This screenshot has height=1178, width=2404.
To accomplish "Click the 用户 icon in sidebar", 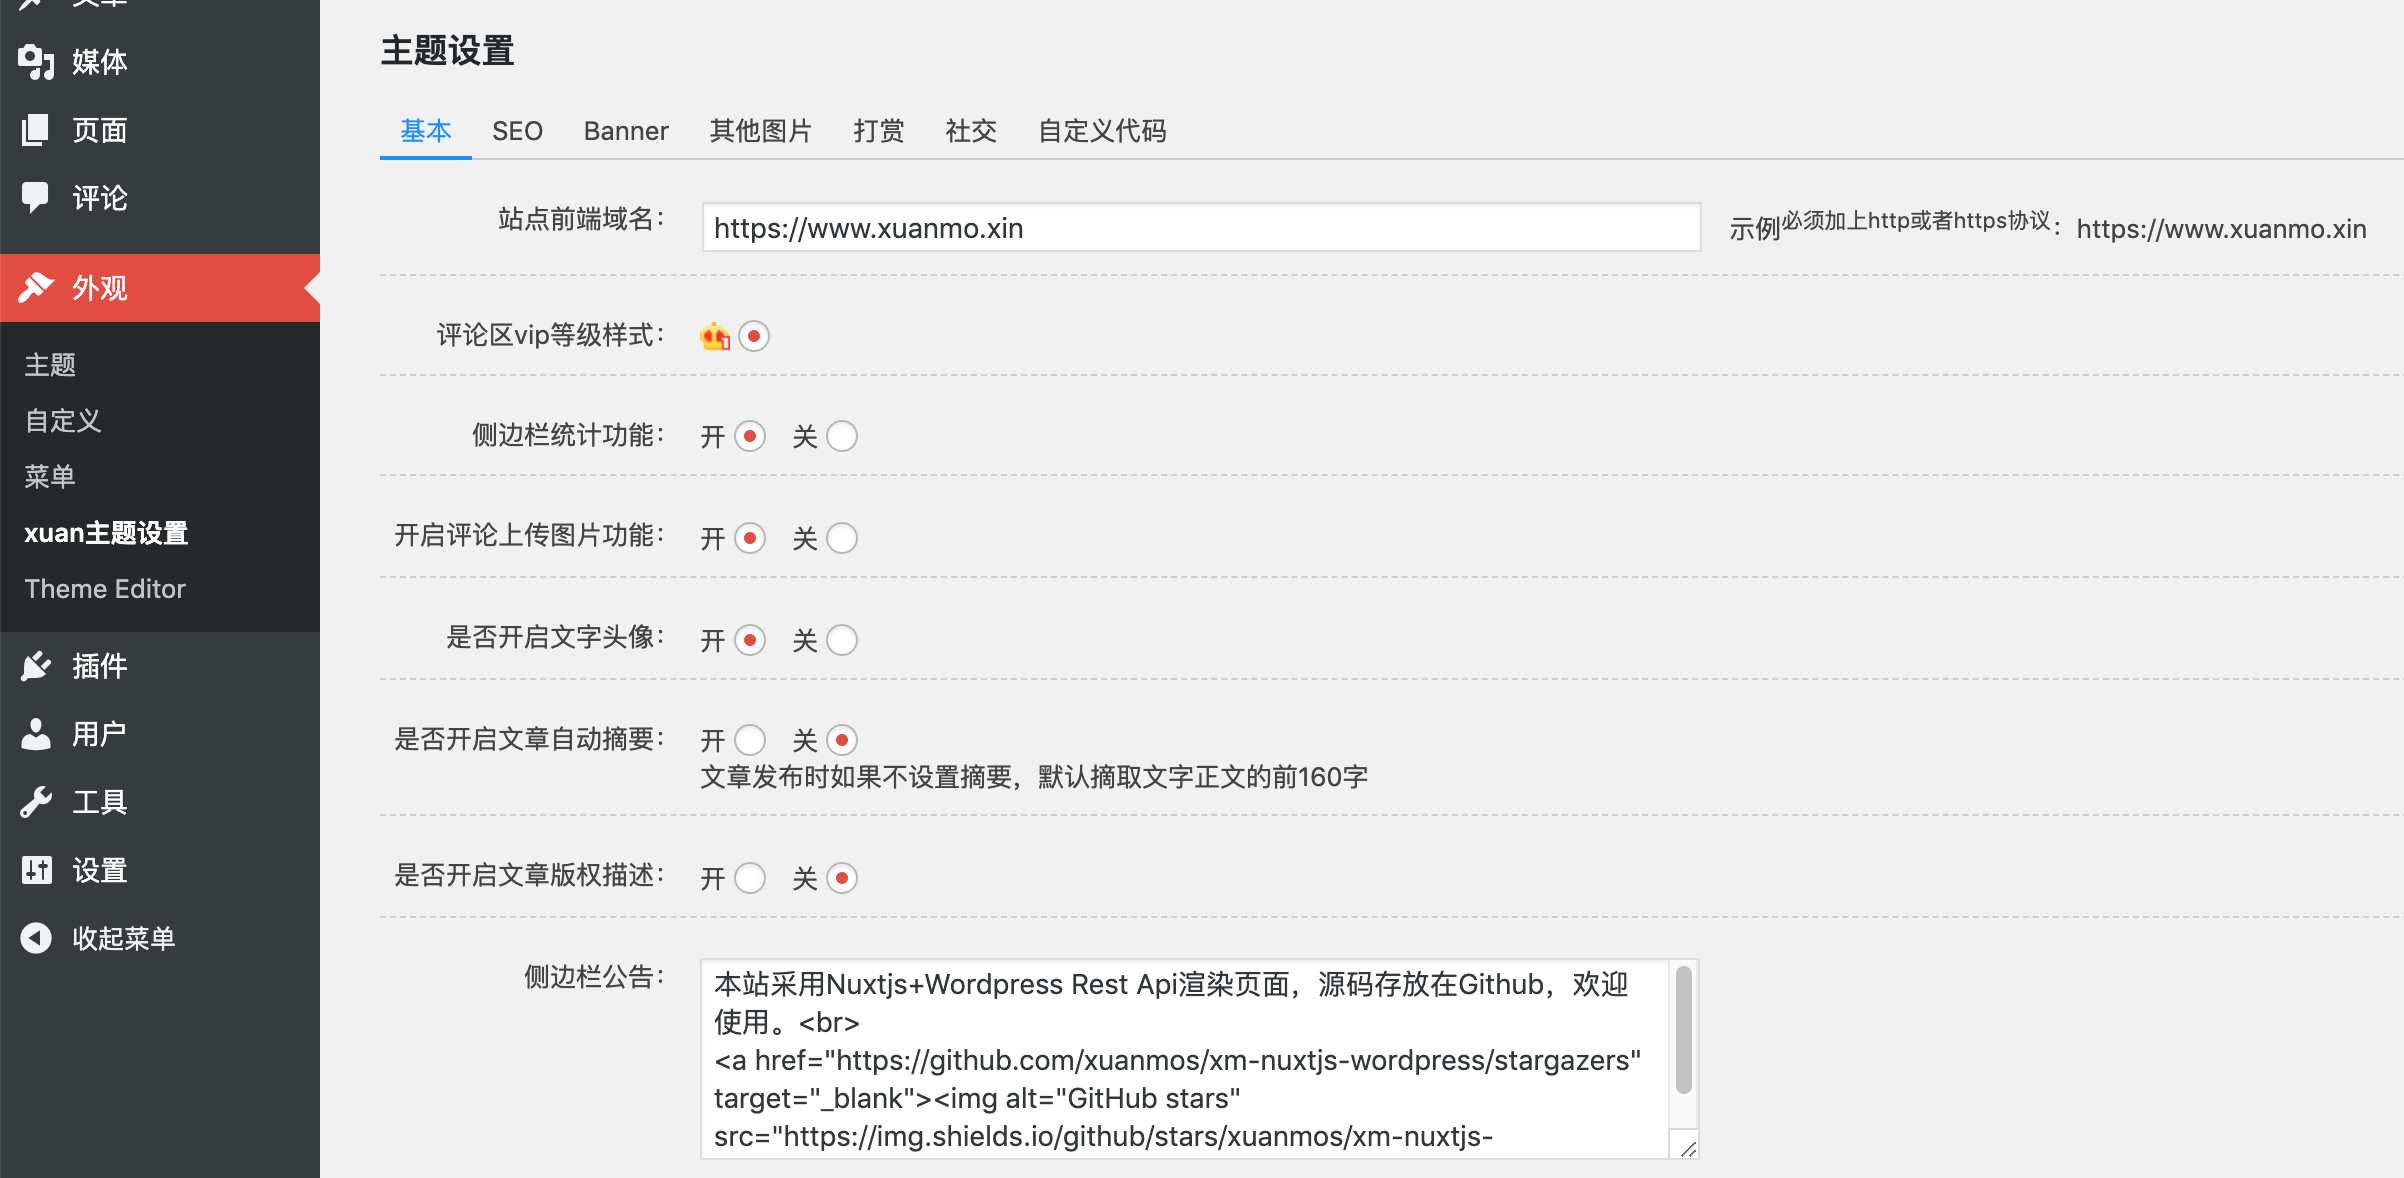I will click(38, 732).
